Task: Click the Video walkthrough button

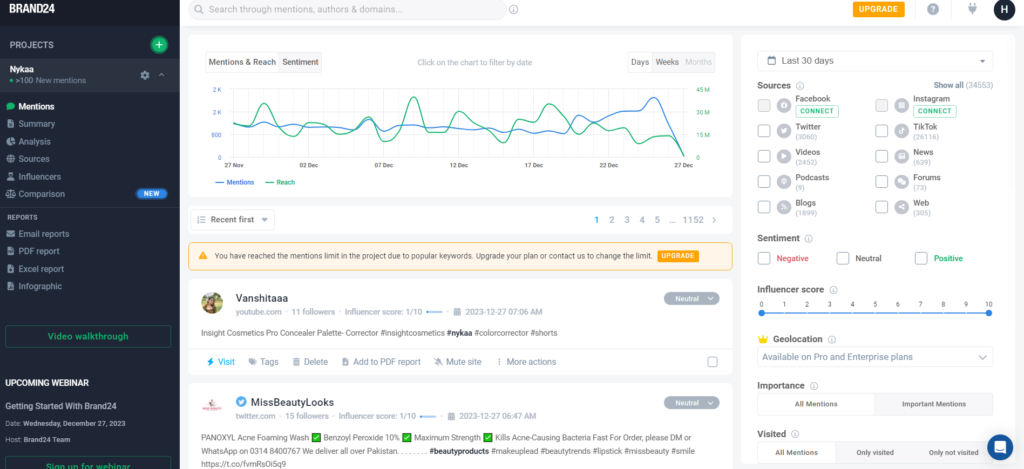Action: 88,336
